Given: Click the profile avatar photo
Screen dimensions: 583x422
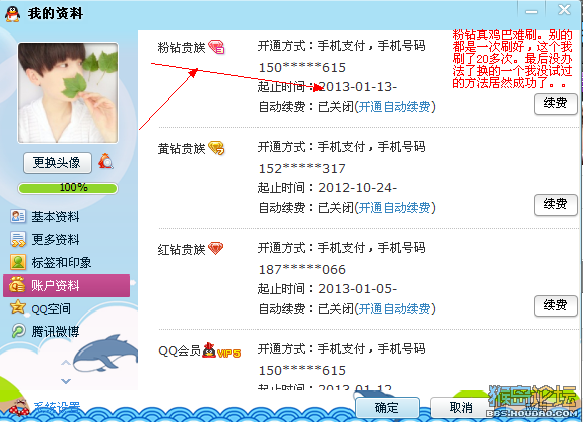Looking at the screenshot, I should coord(68,93).
